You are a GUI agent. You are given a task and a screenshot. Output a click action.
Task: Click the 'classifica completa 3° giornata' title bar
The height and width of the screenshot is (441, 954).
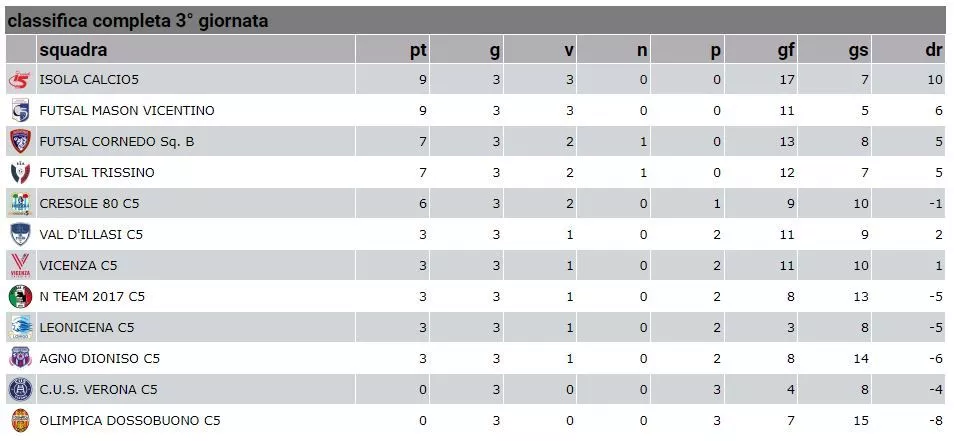(476, 21)
